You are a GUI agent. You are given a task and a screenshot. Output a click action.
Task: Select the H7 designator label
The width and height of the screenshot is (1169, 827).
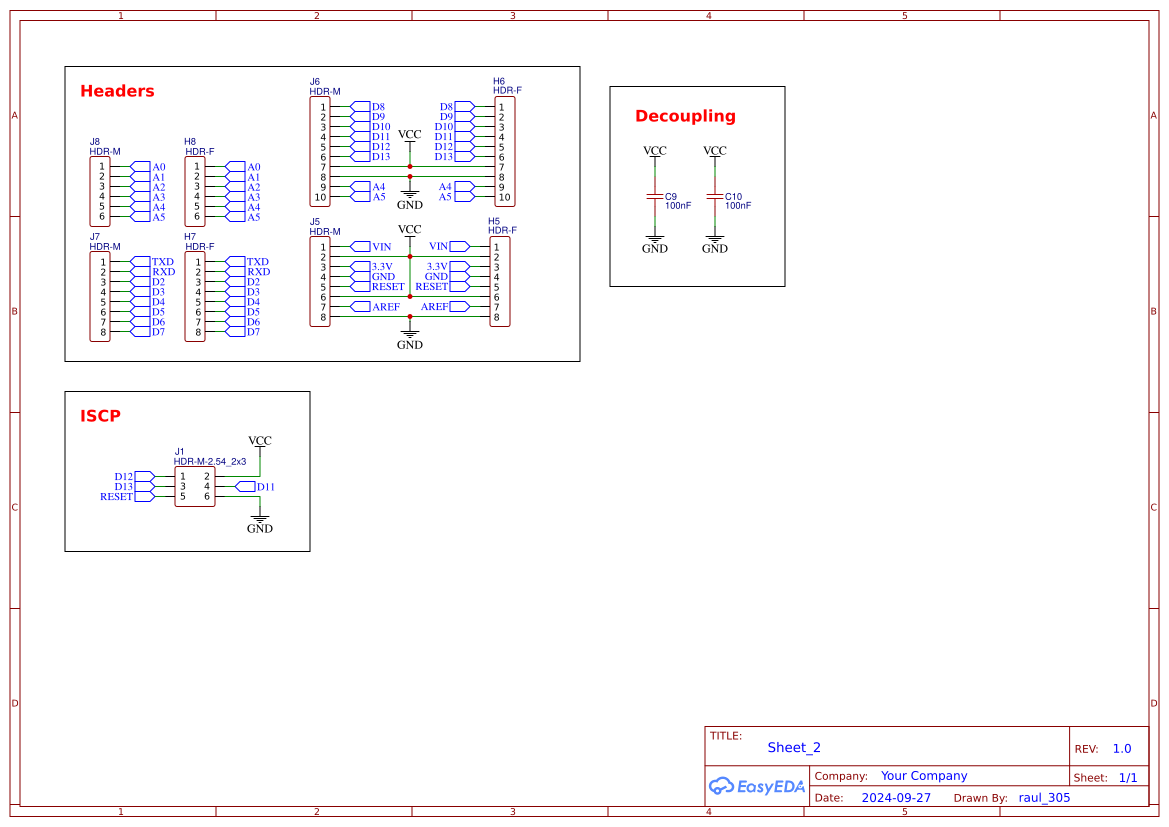click(x=190, y=236)
